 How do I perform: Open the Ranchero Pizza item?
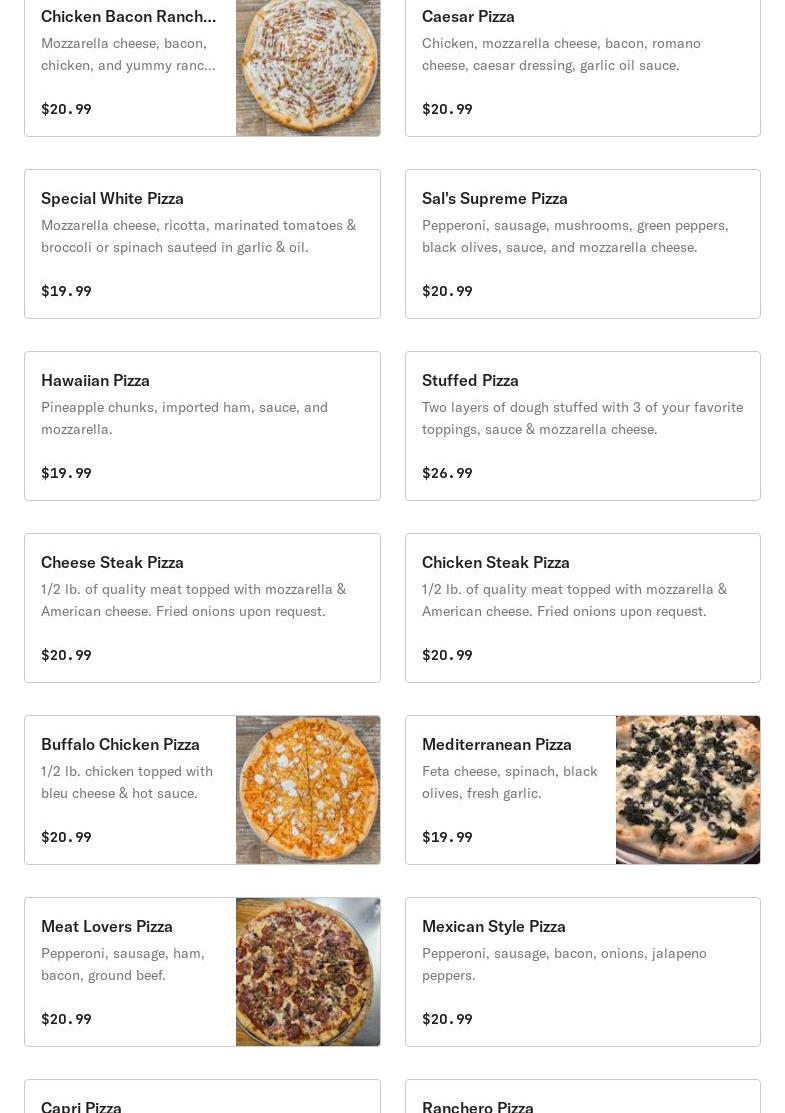[583, 1097]
